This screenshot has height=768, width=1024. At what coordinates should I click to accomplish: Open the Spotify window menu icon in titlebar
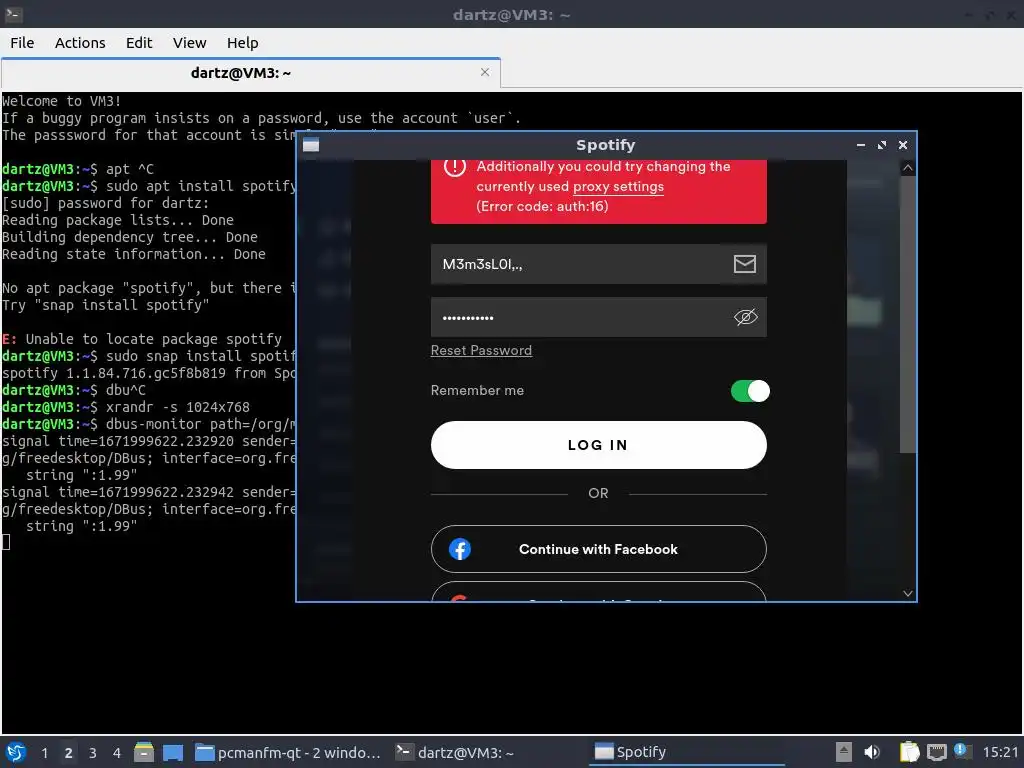pos(311,145)
